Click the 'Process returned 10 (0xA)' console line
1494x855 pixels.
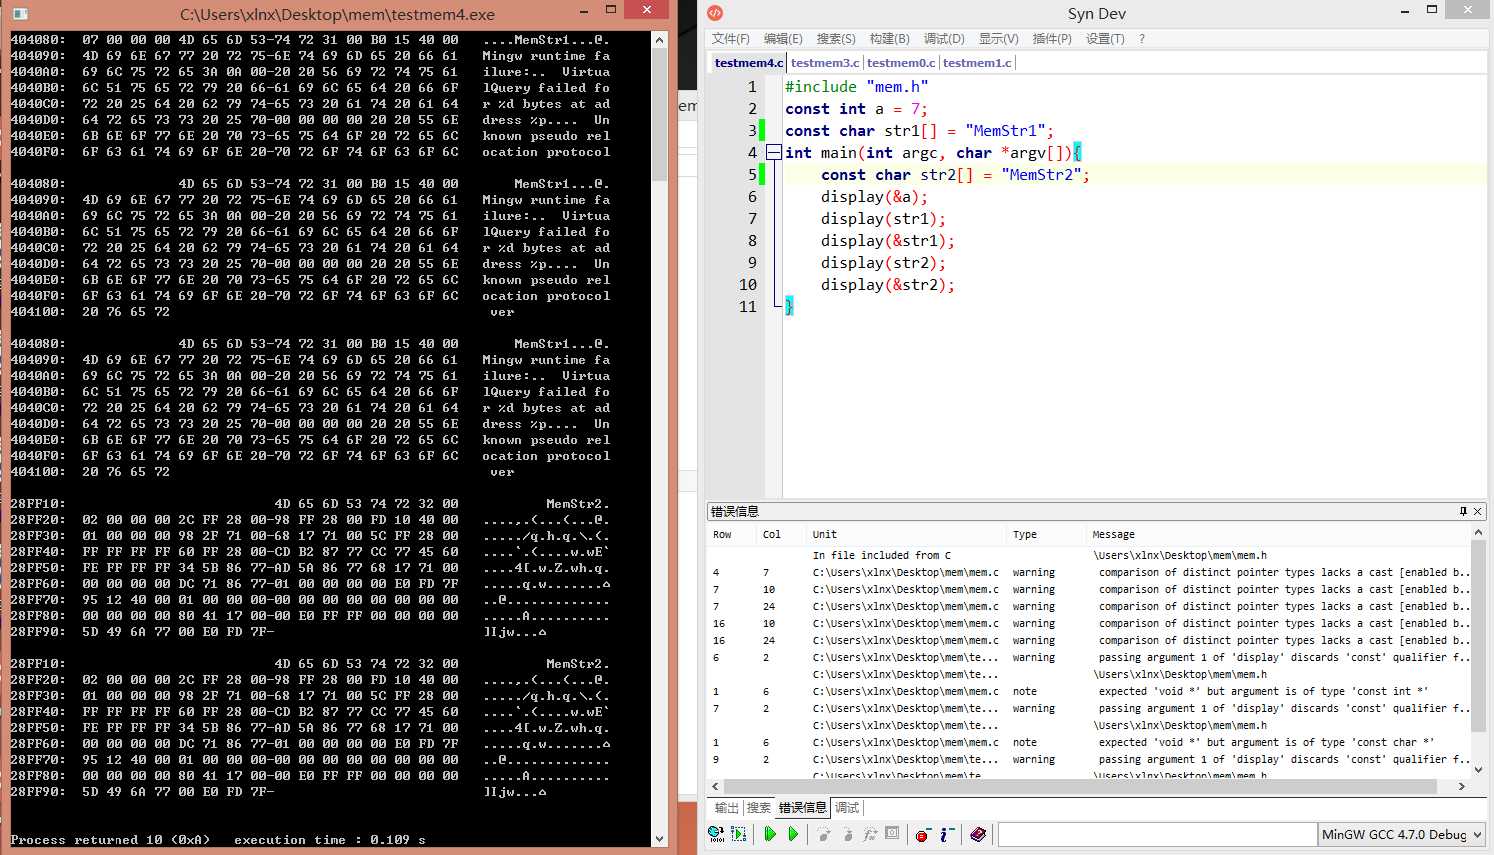pyautogui.click(x=218, y=840)
